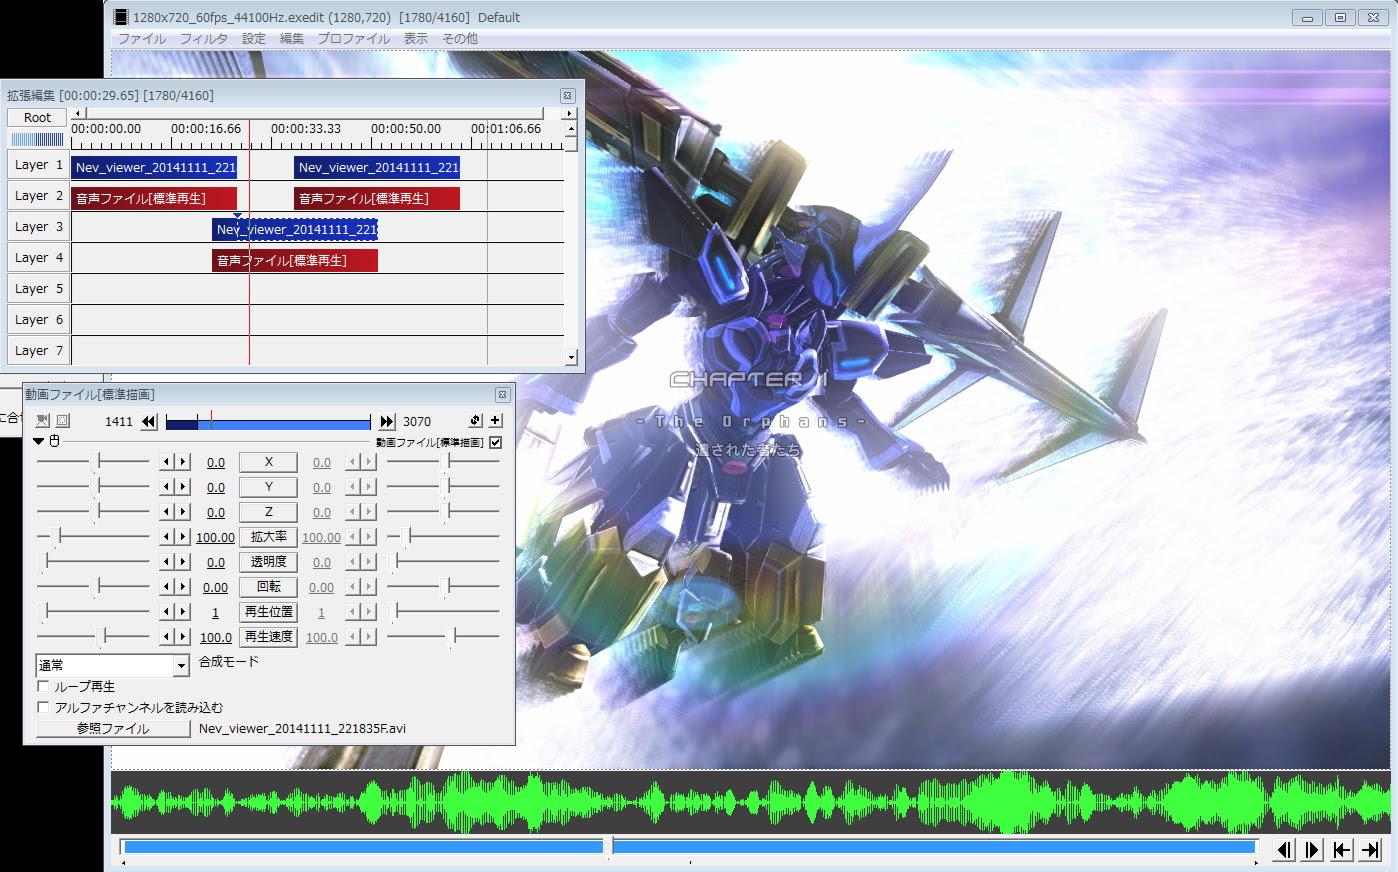Toggle visibility of Layer 3
This screenshot has height=872, width=1398.
click(x=38, y=227)
